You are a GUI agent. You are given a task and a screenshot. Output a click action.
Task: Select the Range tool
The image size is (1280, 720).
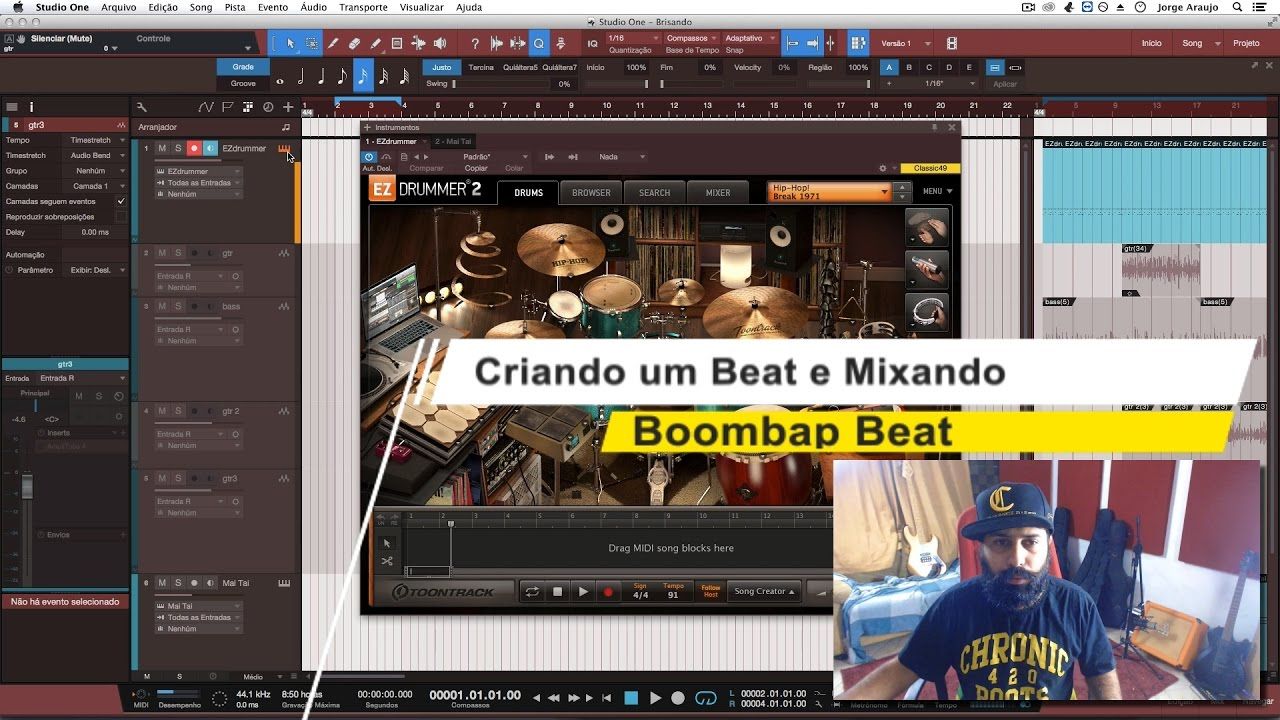[x=312, y=44]
